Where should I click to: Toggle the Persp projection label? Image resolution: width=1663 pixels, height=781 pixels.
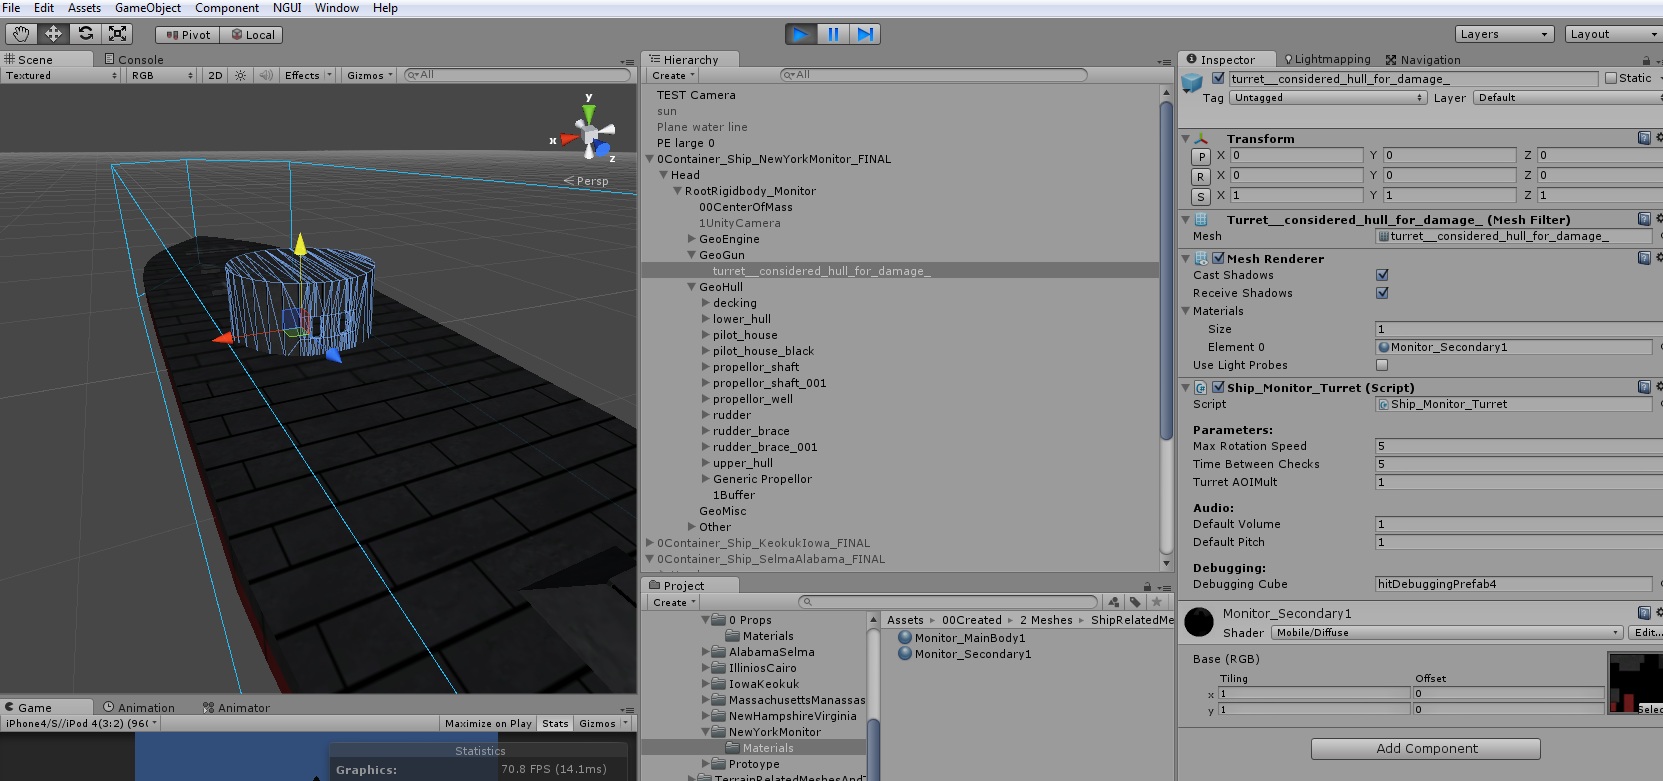(587, 181)
